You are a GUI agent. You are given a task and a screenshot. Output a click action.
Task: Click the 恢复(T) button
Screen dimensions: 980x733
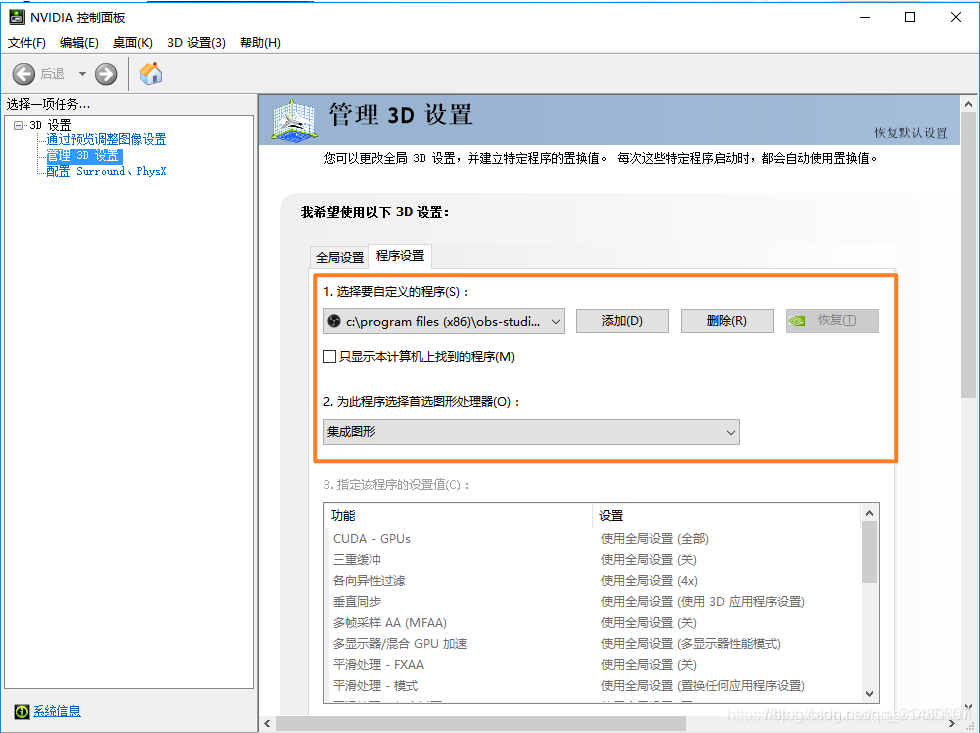click(832, 321)
